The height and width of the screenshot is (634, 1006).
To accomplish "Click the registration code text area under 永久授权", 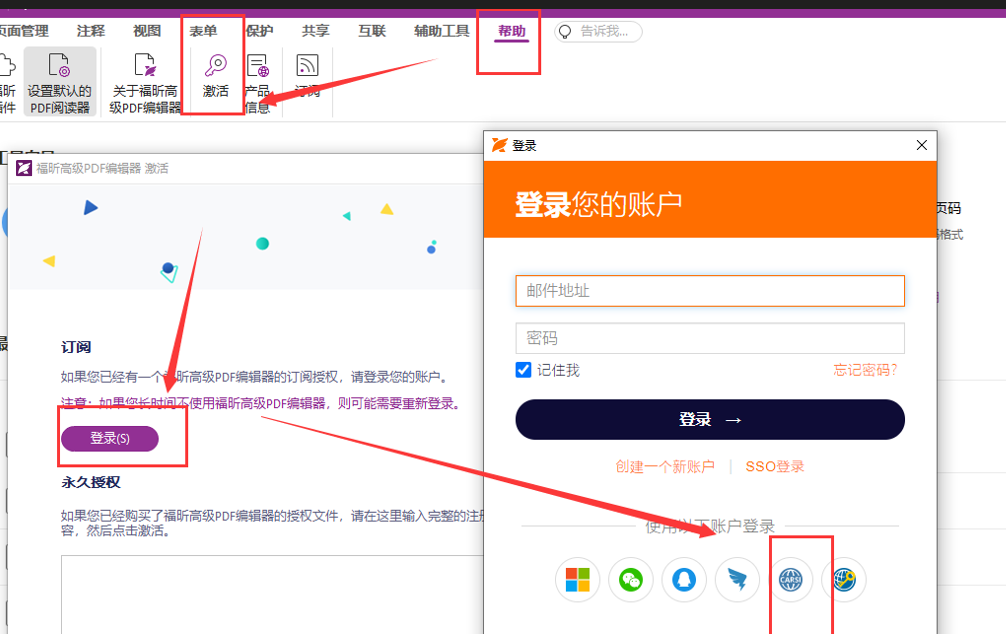I will [x=273, y=594].
